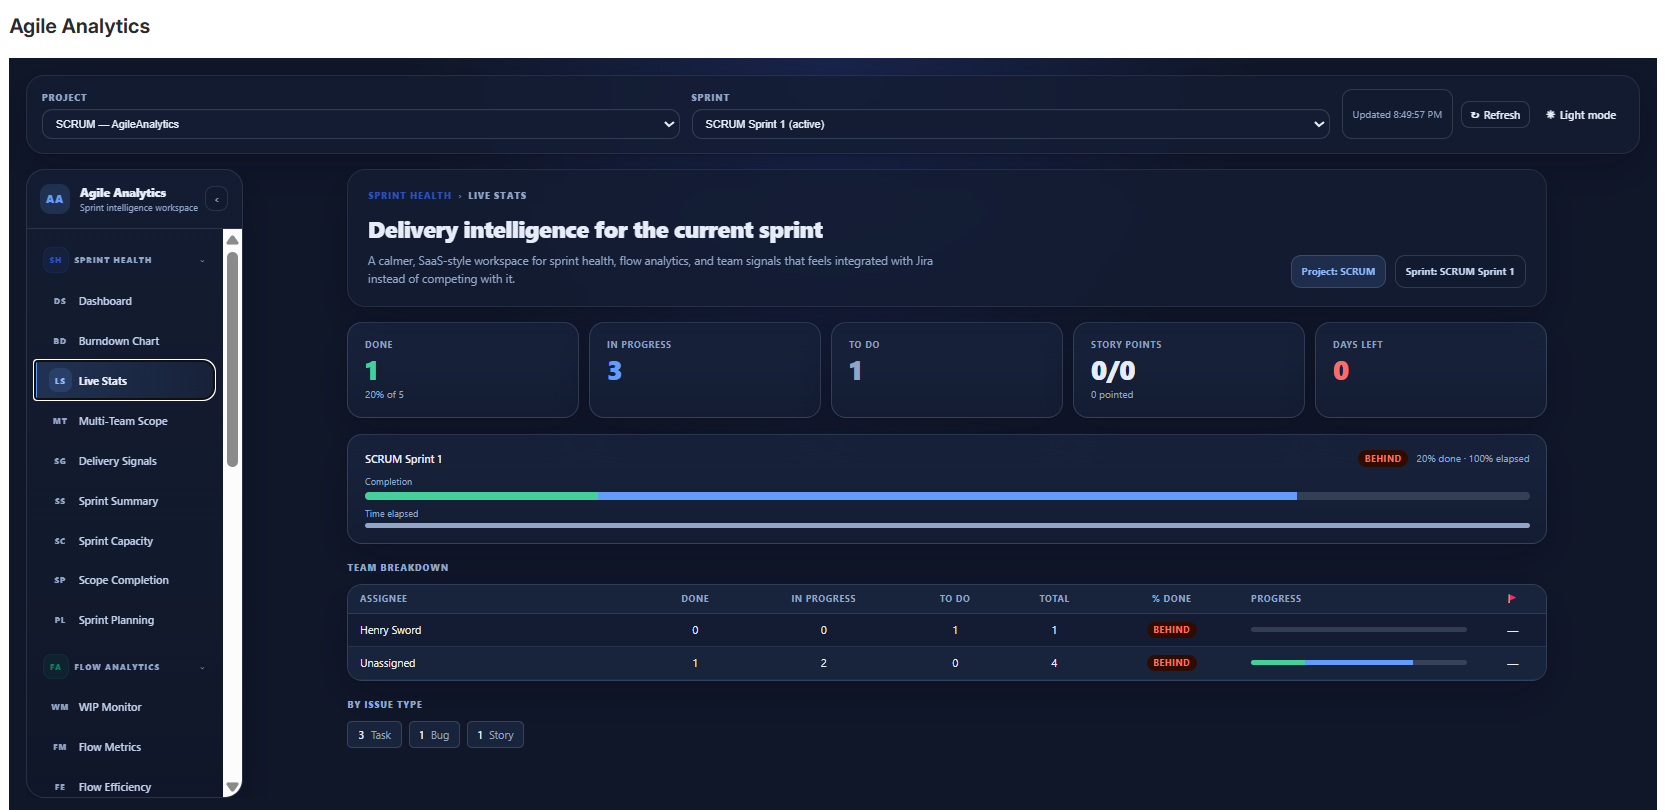The image size is (1669, 810).
Task: Select Live Stats in the sidebar
Action: [x=125, y=380]
